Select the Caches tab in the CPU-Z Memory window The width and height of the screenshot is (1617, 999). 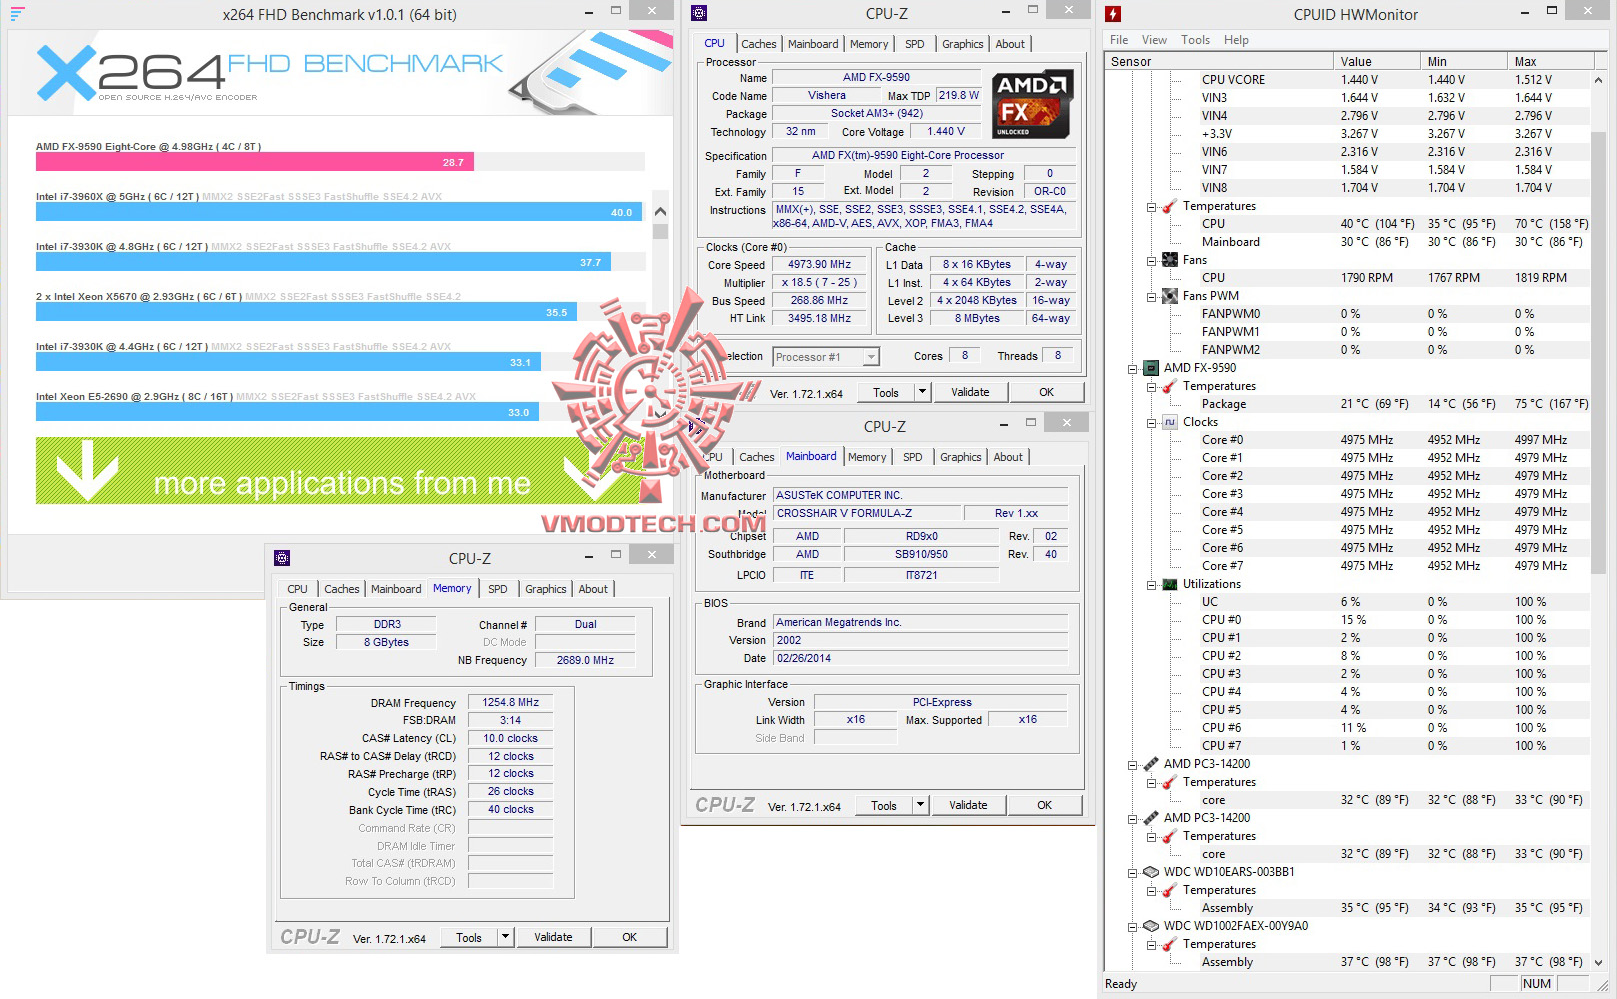342,589
